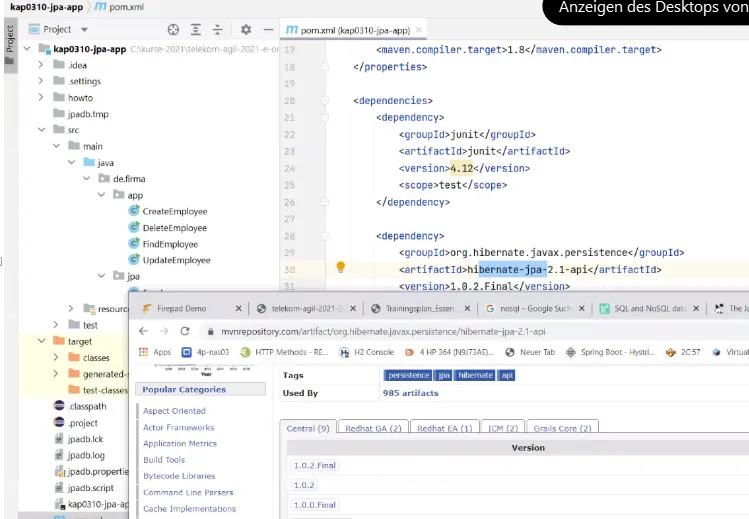Select the jpadb.tmp folder
The height and width of the screenshot is (519, 749).
[x=88, y=114]
